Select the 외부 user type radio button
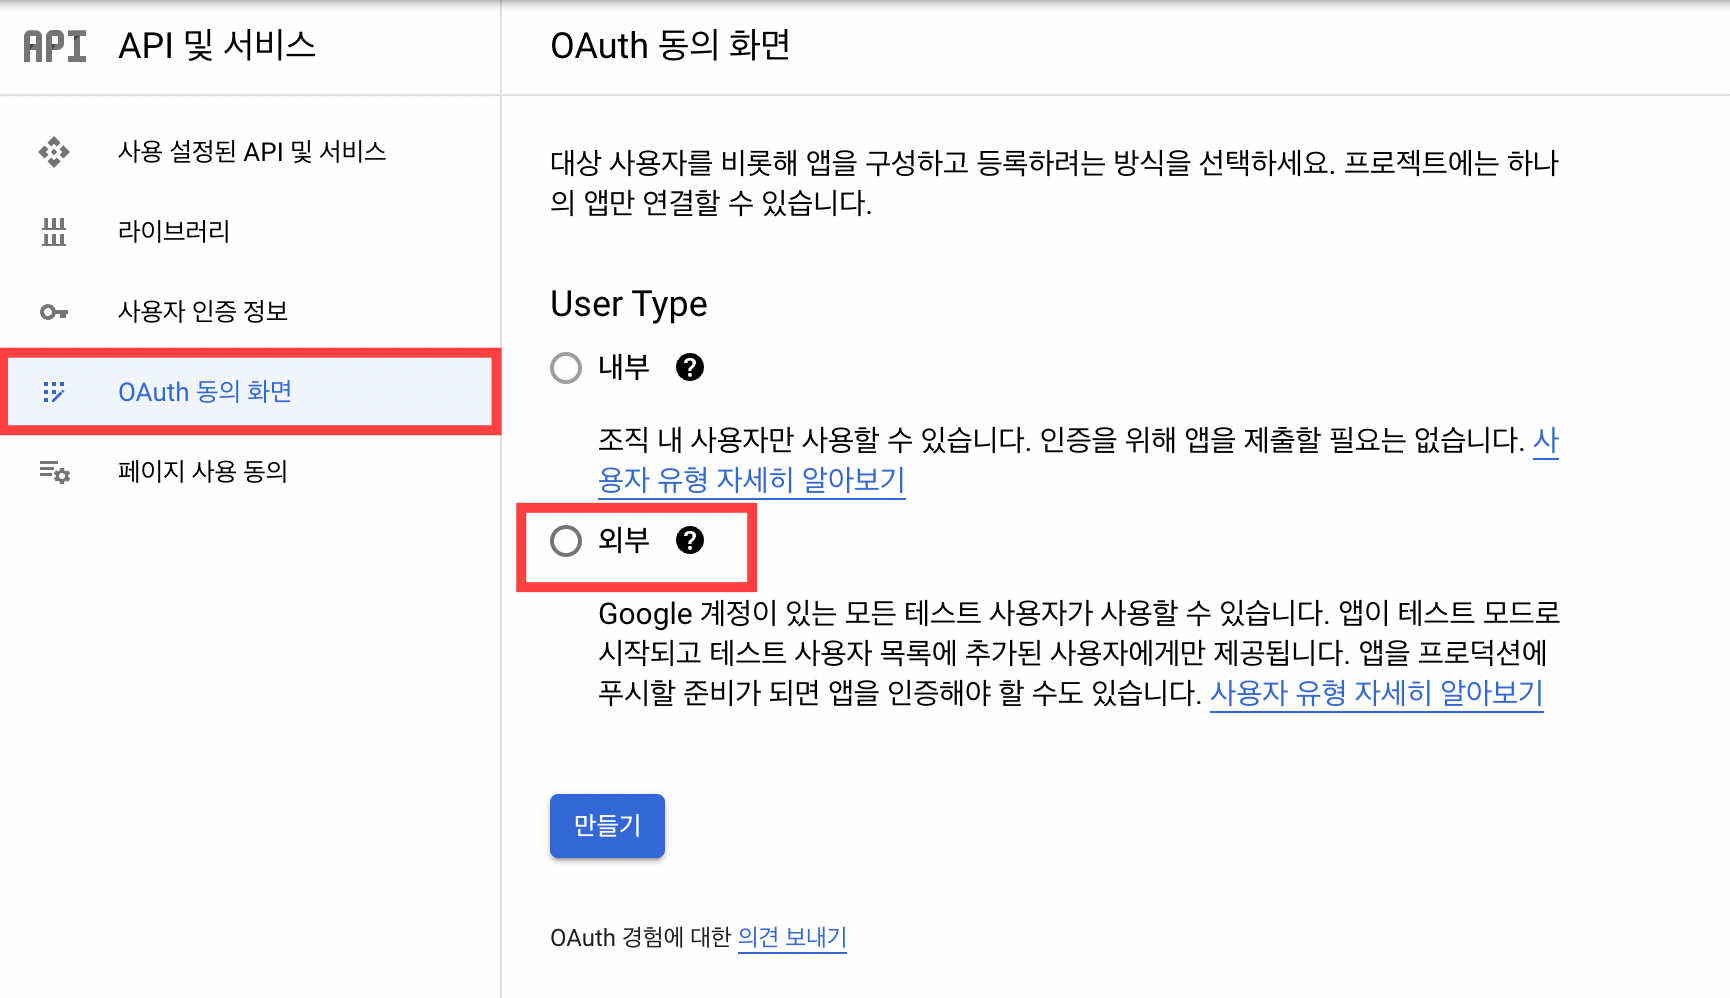Screen dimensions: 1730x998 (x=566, y=541)
